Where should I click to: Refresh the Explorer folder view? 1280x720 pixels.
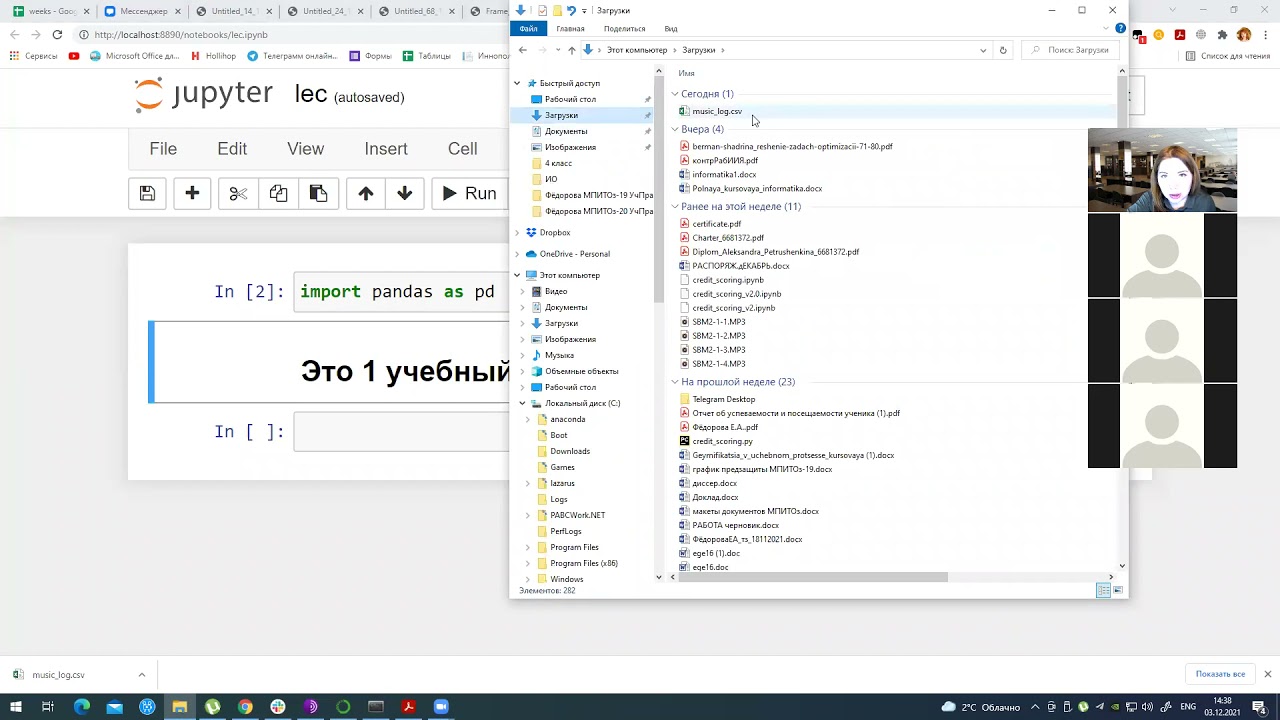[1003, 50]
